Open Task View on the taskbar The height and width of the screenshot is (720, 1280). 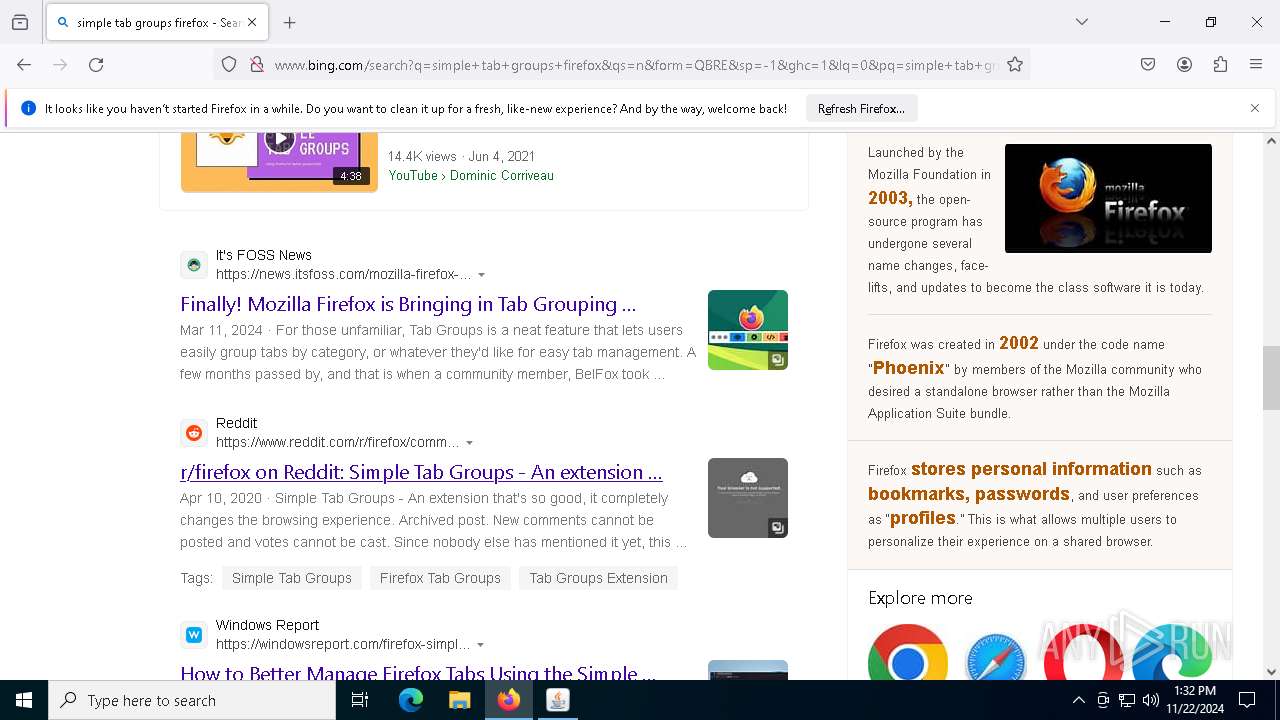coord(360,700)
